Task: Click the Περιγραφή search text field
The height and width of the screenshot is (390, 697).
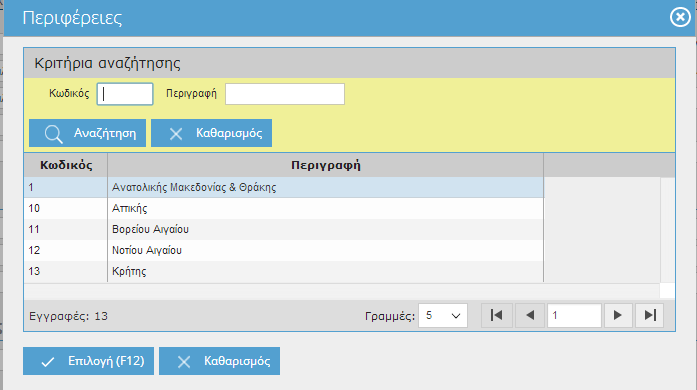Action: [x=285, y=94]
